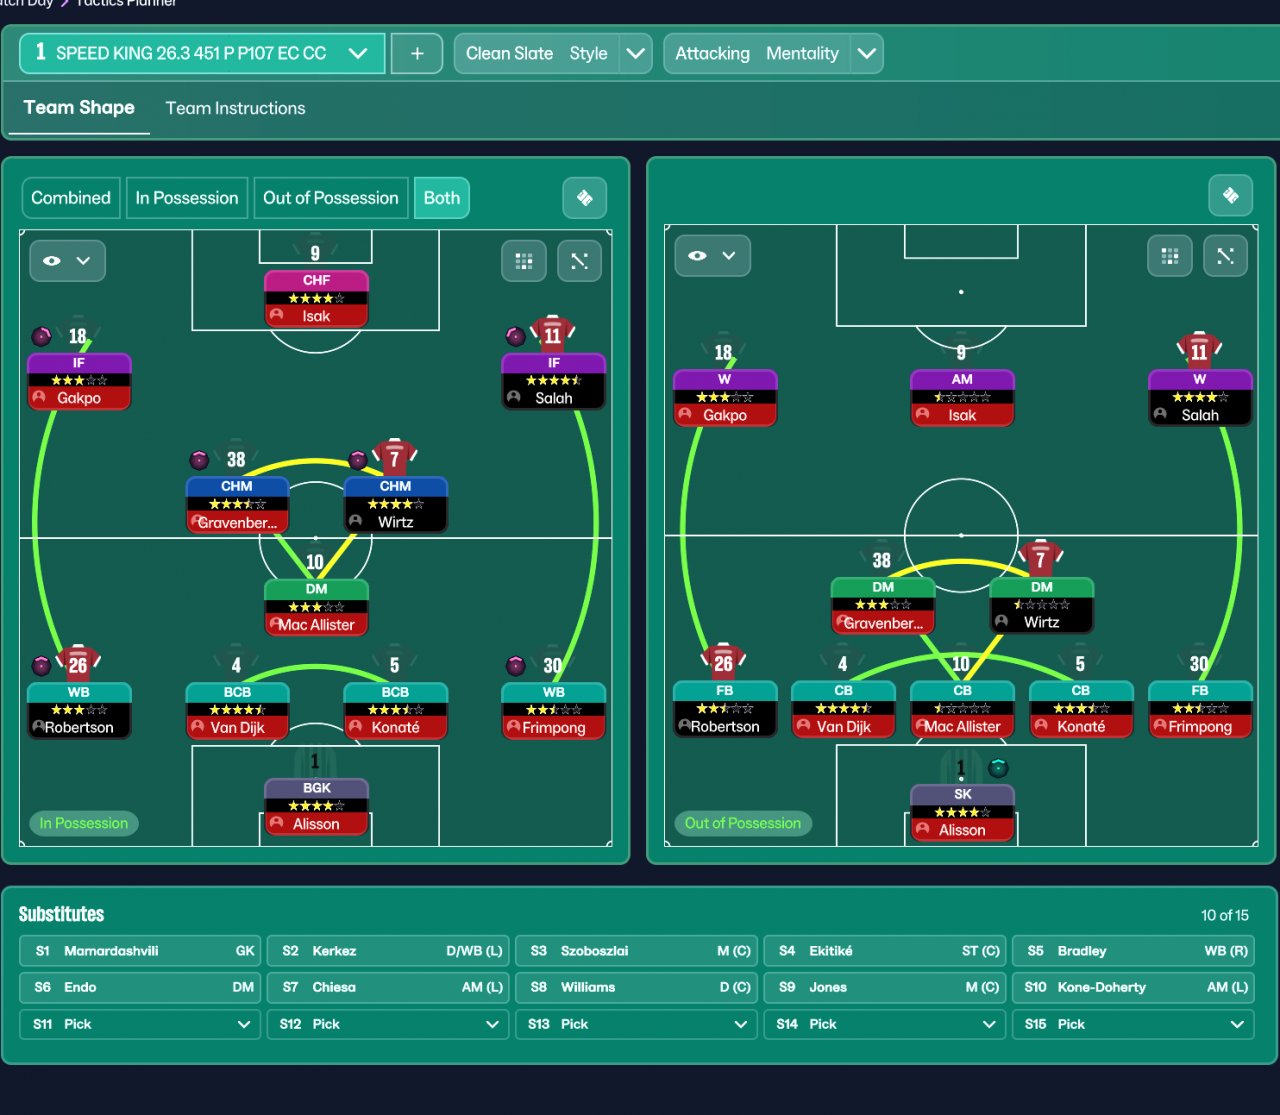The height and width of the screenshot is (1115, 1280).
Task: Switch the pitch view to In Possession
Action: (187, 198)
